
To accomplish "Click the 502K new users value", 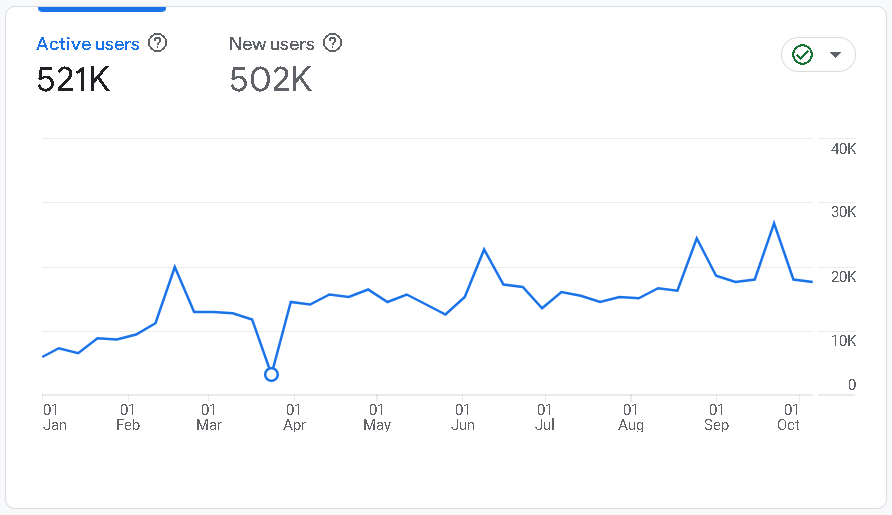I will click(x=270, y=80).
